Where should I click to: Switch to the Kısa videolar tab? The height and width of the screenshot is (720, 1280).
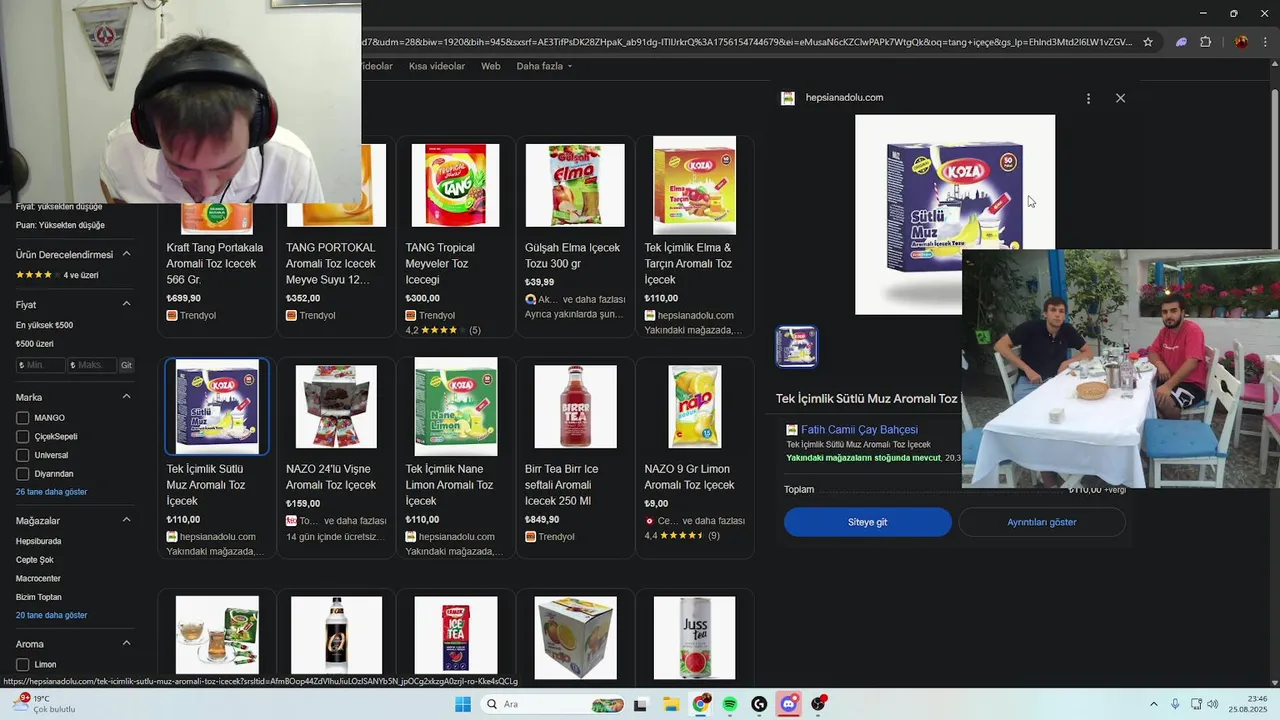(437, 66)
